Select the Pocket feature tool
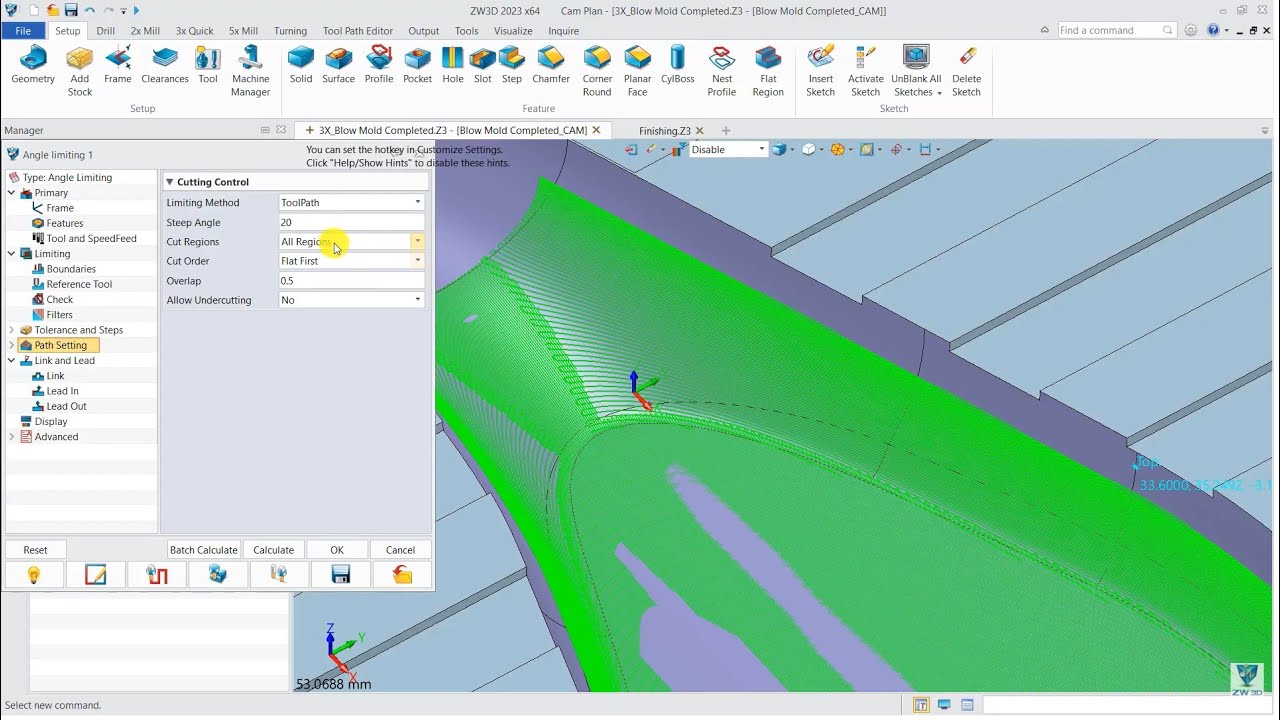 [x=418, y=65]
